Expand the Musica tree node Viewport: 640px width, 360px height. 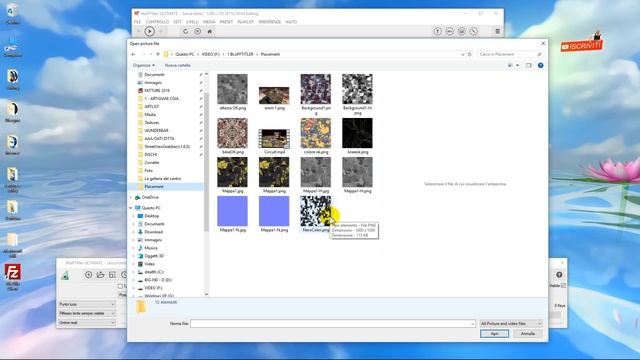(134, 248)
